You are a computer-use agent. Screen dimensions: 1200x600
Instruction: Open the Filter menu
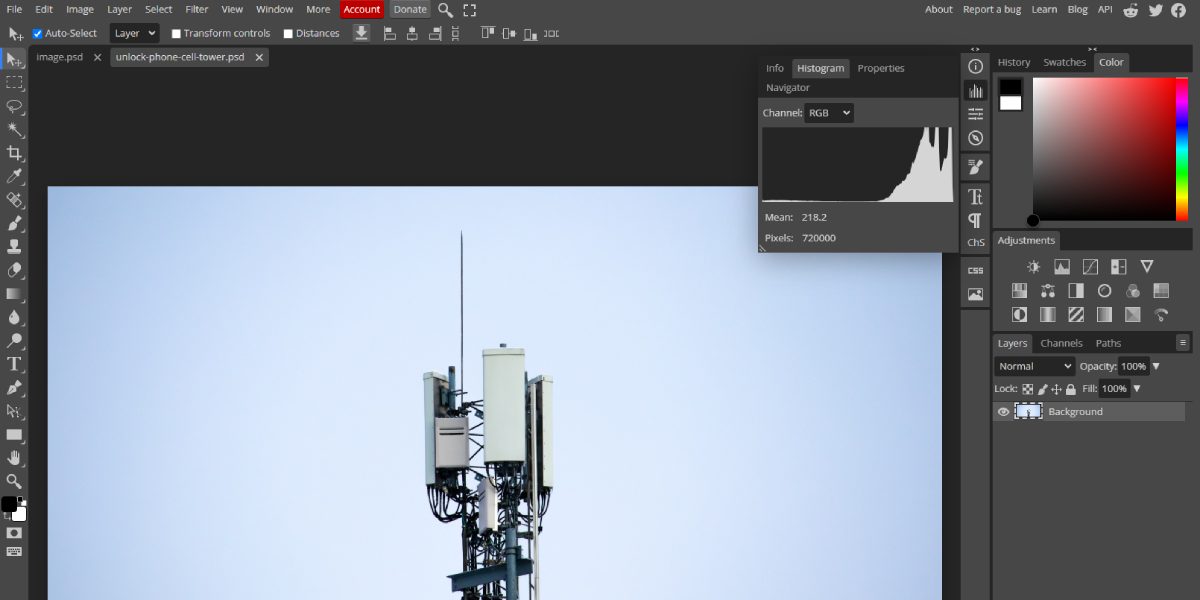pos(196,9)
